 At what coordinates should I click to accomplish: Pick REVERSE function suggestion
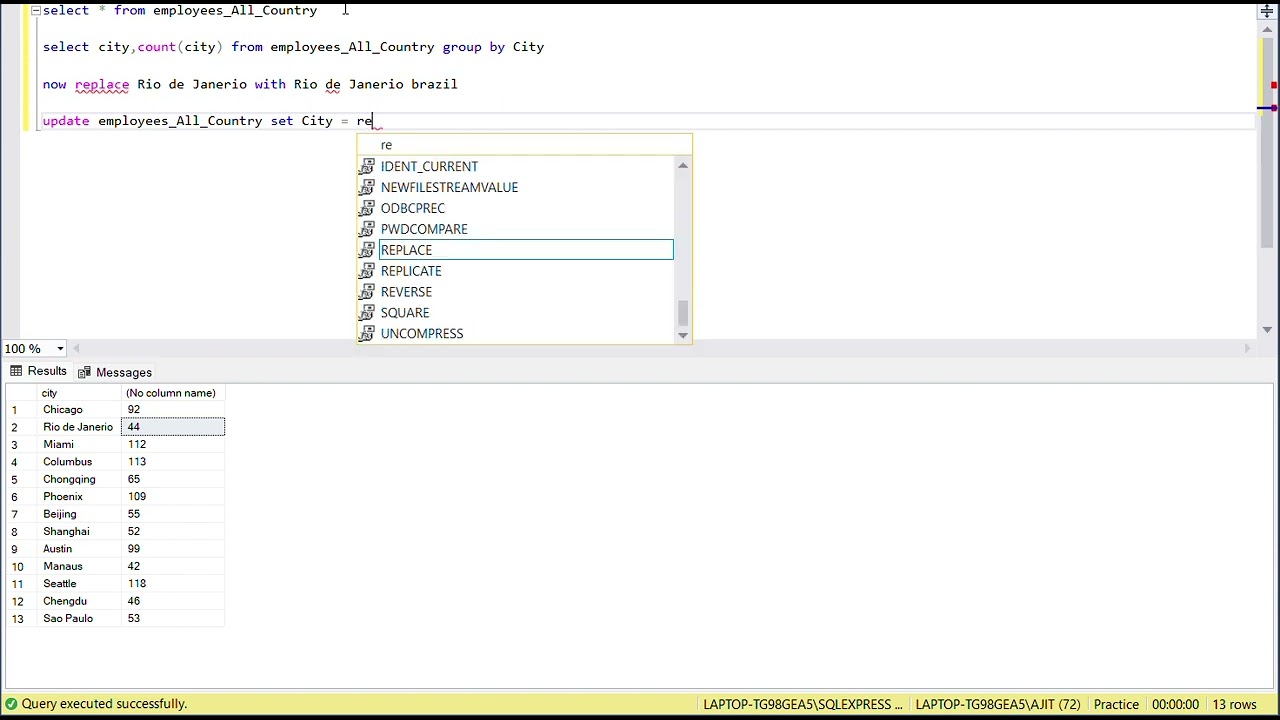click(x=406, y=292)
